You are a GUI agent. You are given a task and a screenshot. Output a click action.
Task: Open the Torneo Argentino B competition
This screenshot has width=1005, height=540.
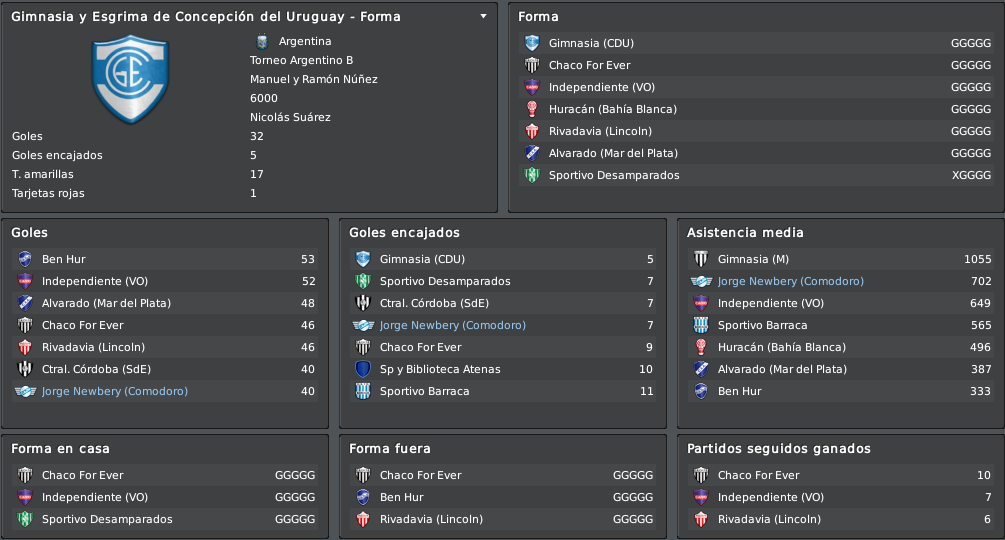tap(301, 60)
